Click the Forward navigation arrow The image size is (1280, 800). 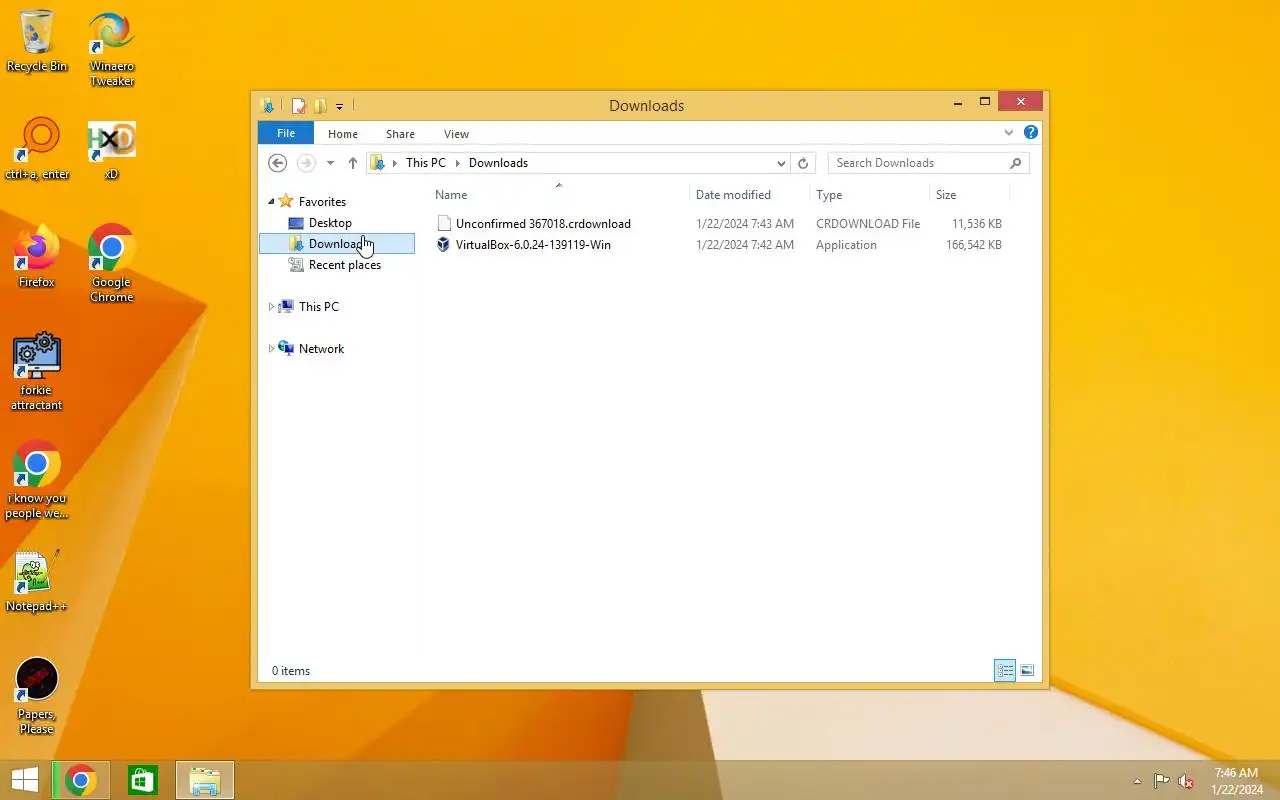pos(306,163)
